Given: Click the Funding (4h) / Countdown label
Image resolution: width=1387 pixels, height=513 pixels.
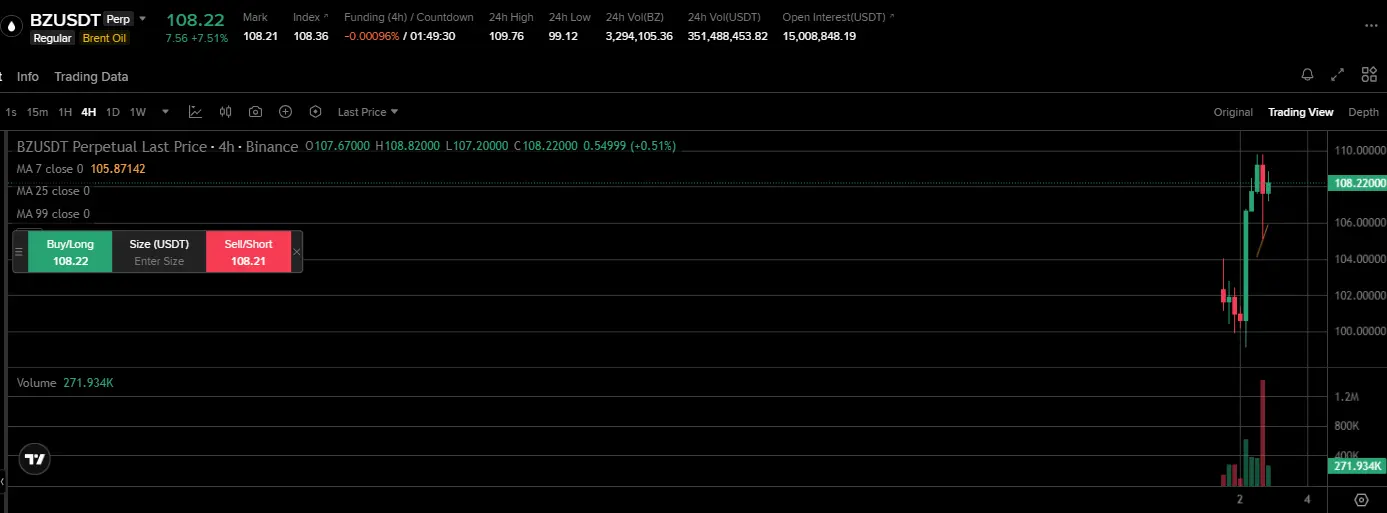Looking at the screenshot, I should (x=409, y=18).
